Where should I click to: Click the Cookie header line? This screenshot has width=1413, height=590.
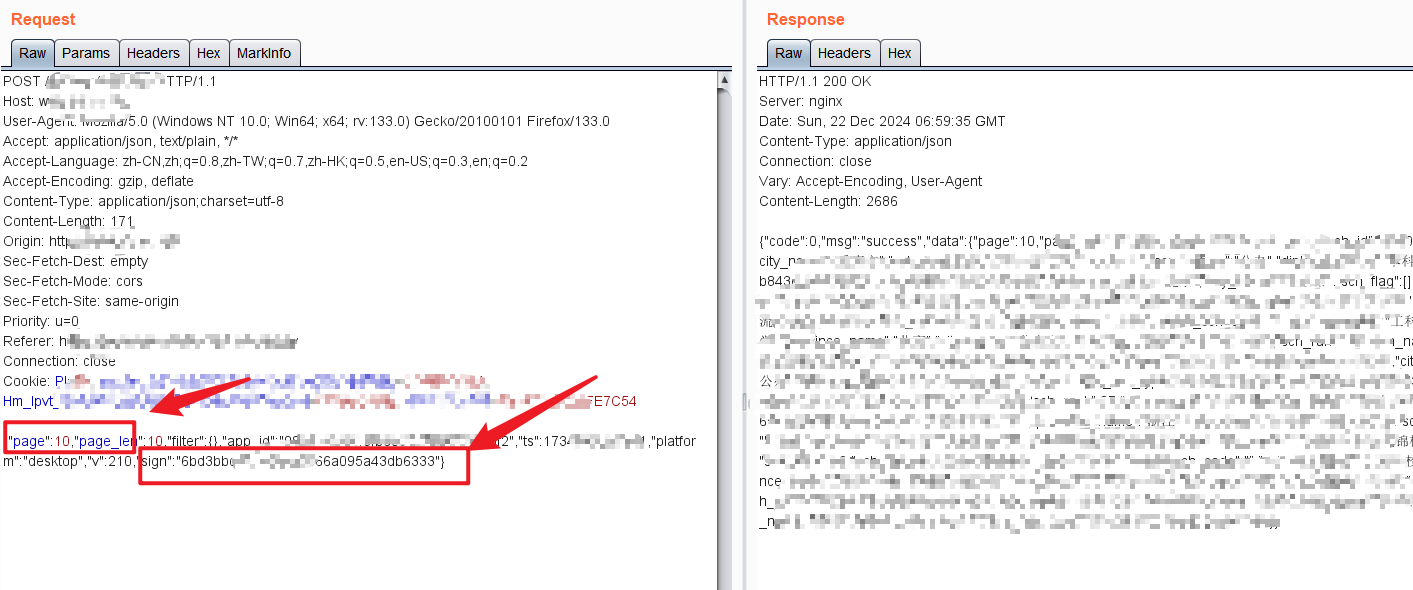point(245,381)
